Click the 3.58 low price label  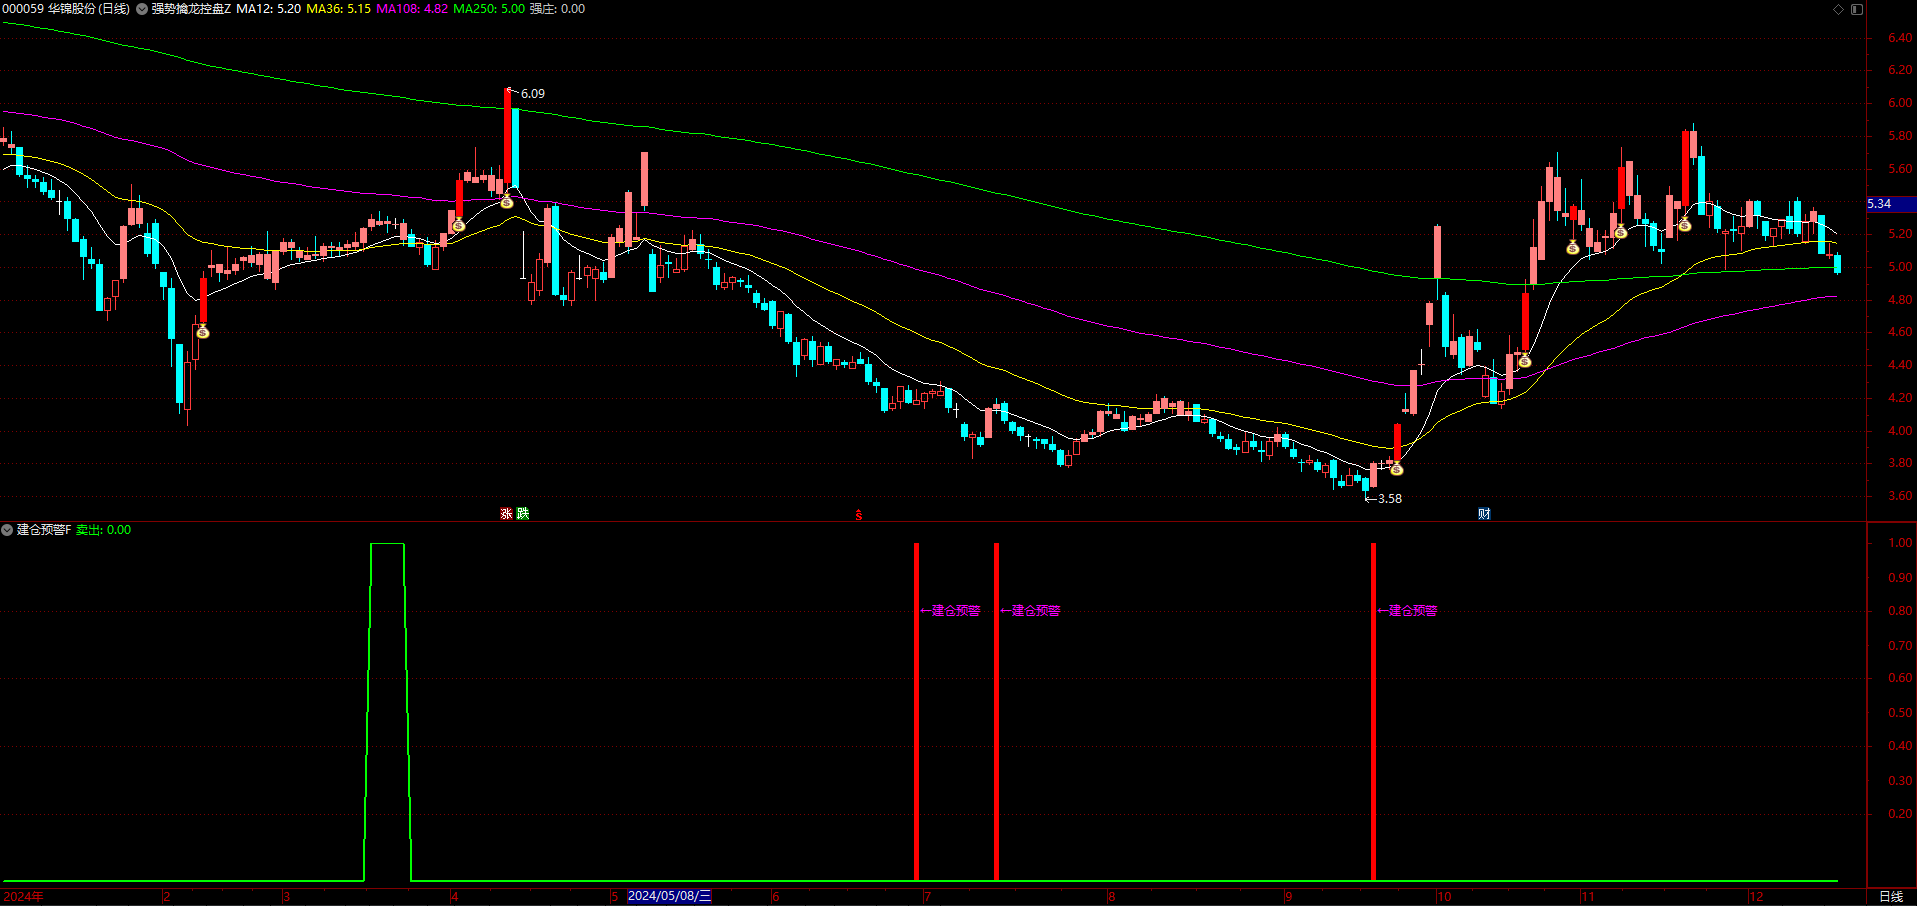(1389, 498)
